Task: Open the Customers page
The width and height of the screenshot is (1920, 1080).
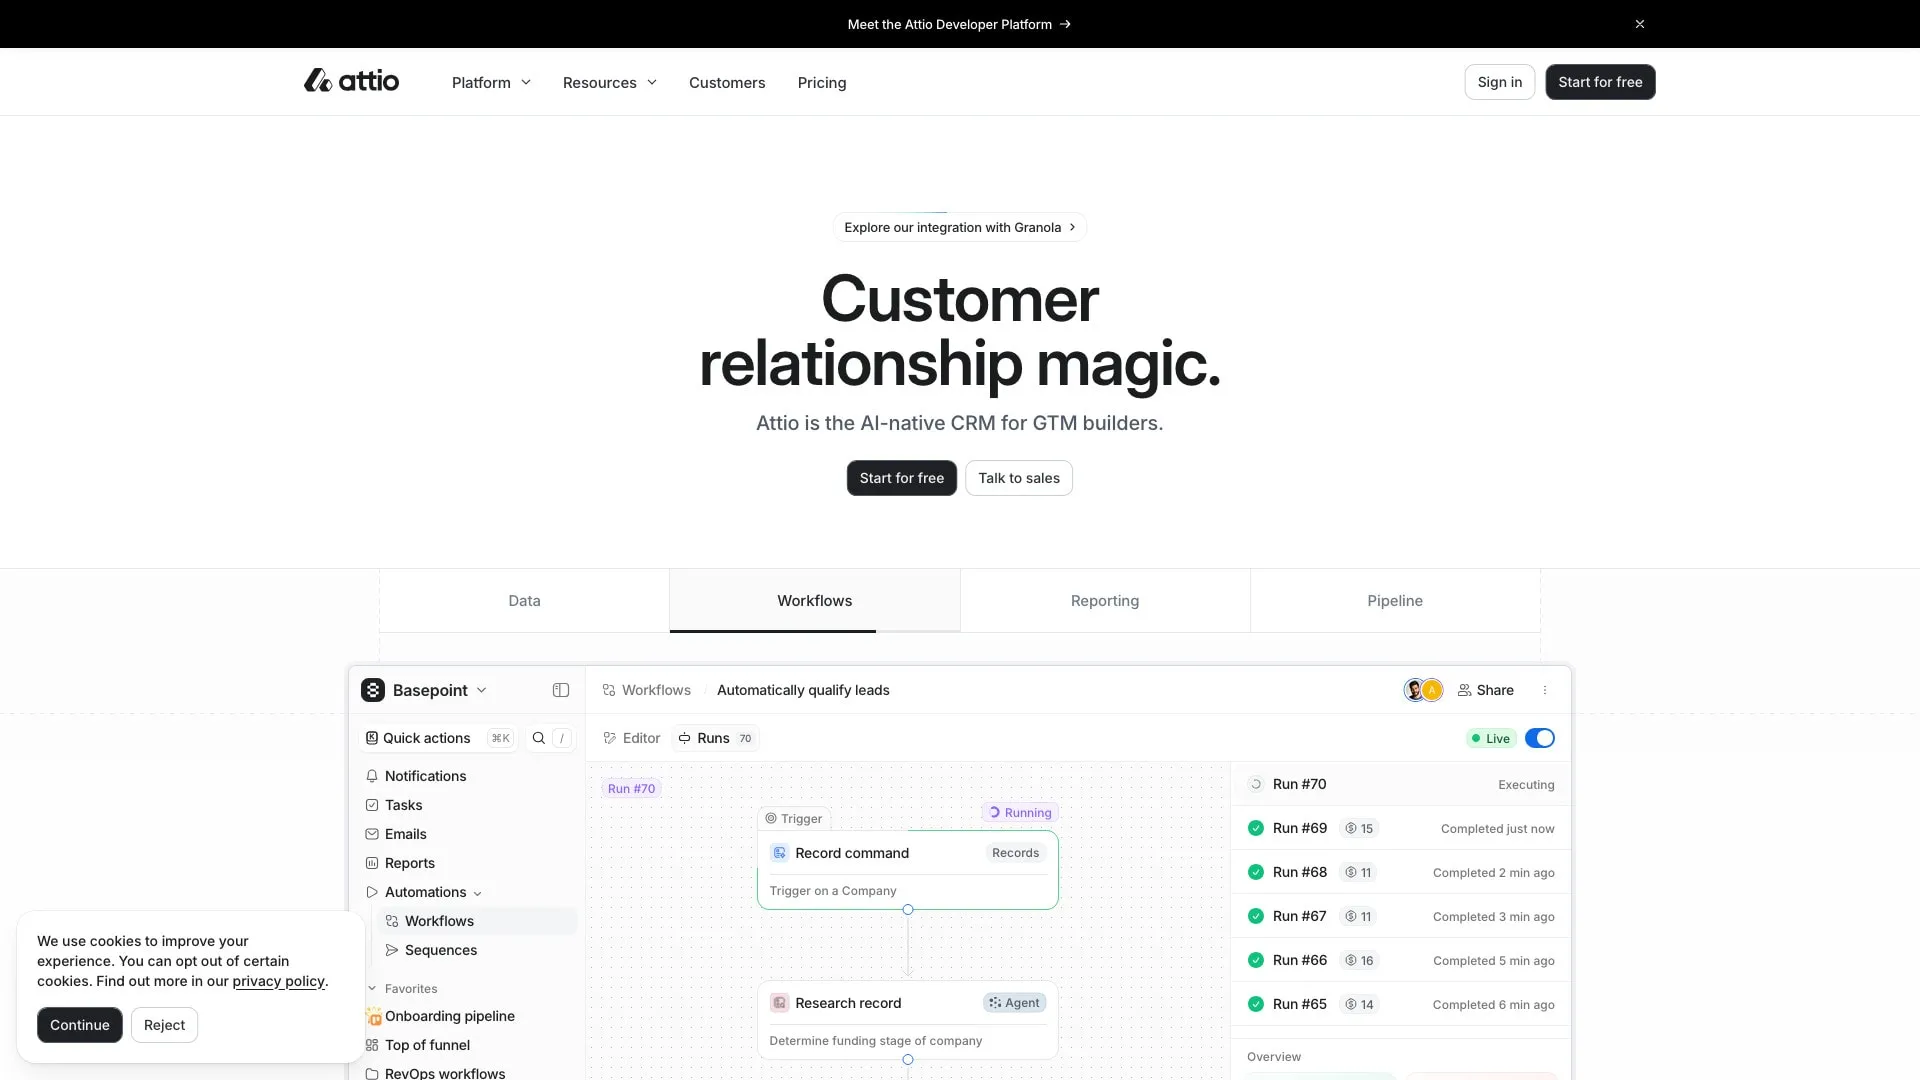Action: (727, 82)
